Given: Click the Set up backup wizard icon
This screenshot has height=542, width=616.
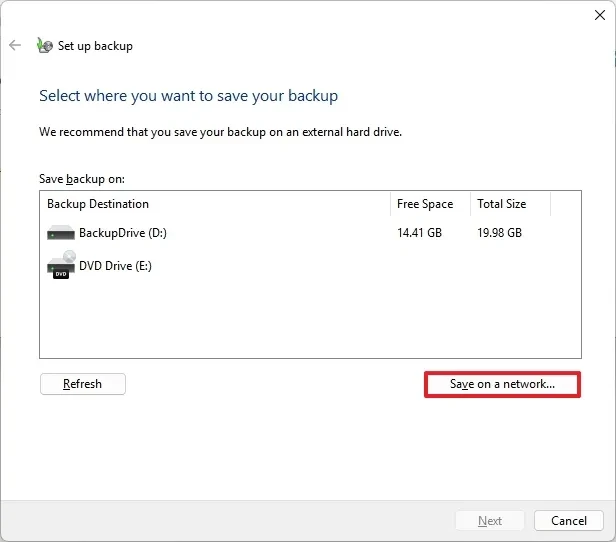Looking at the screenshot, I should click(44, 45).
